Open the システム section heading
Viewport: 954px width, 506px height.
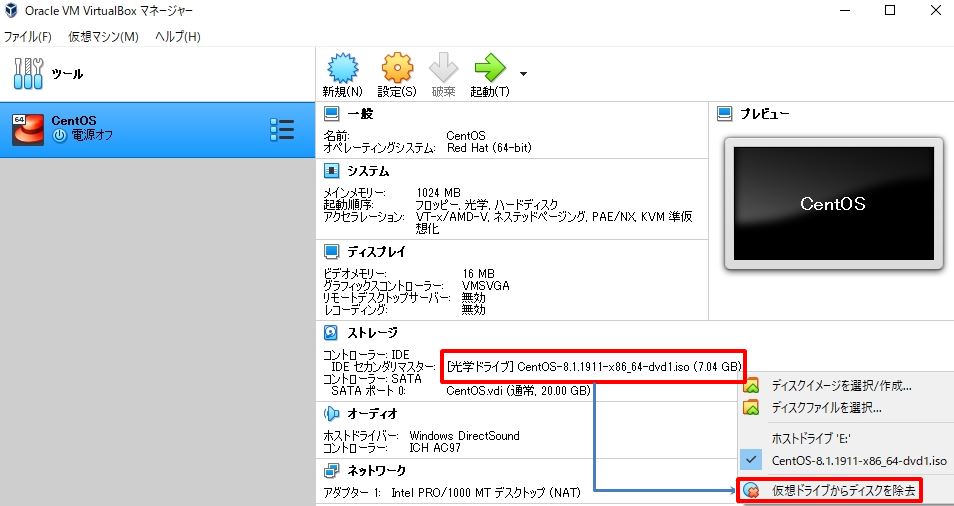tap(368, 171)
